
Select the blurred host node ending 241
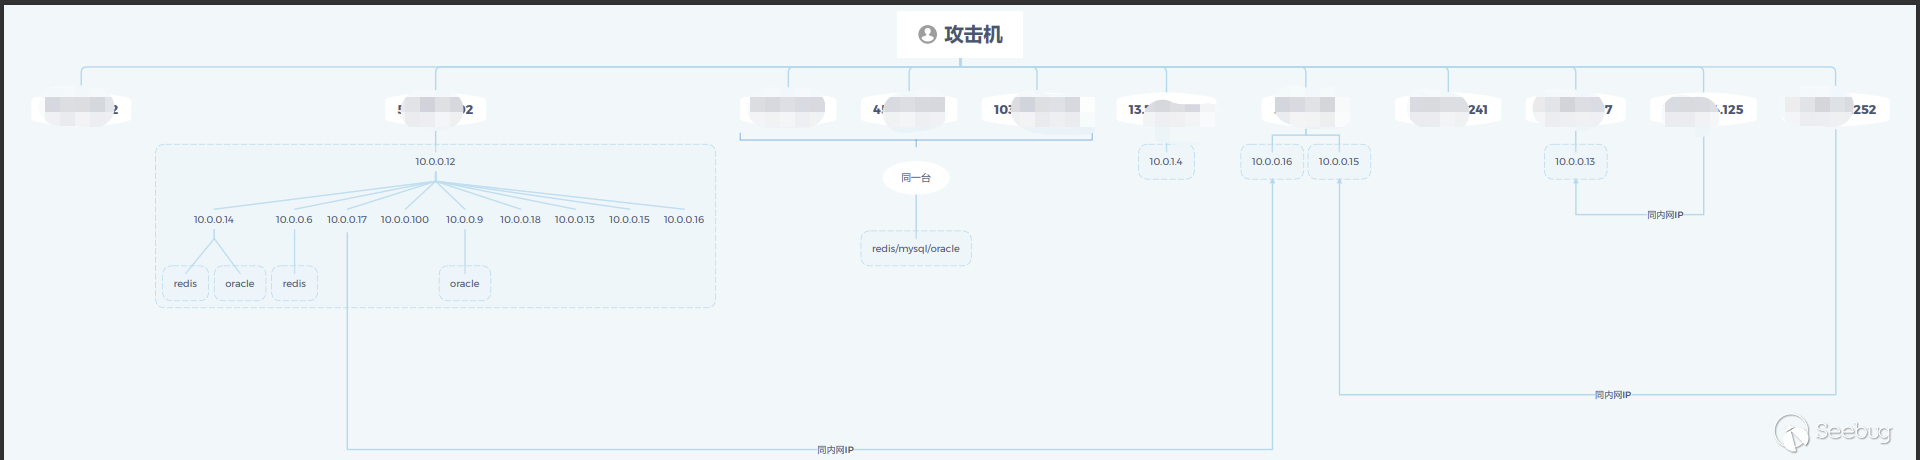[1448, 109]
